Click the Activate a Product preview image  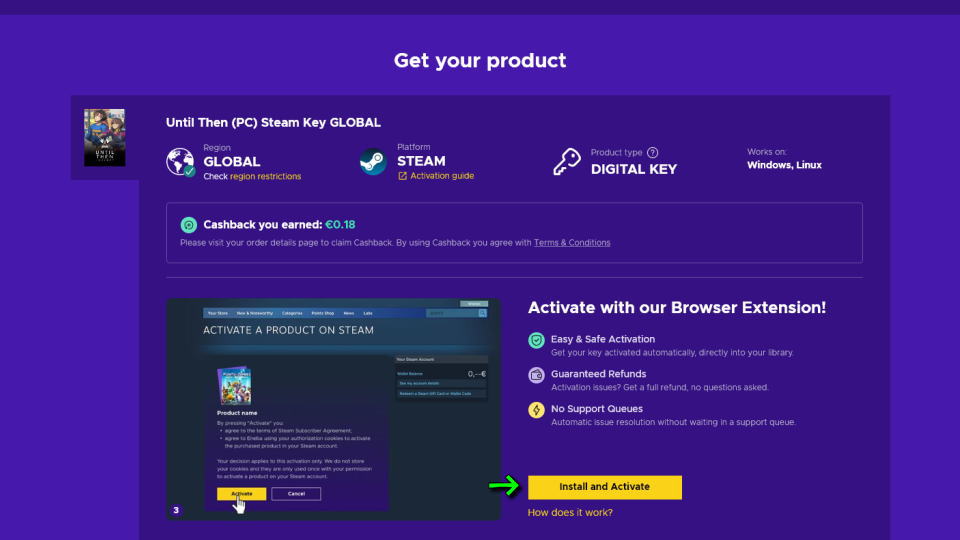pos(333,409)
